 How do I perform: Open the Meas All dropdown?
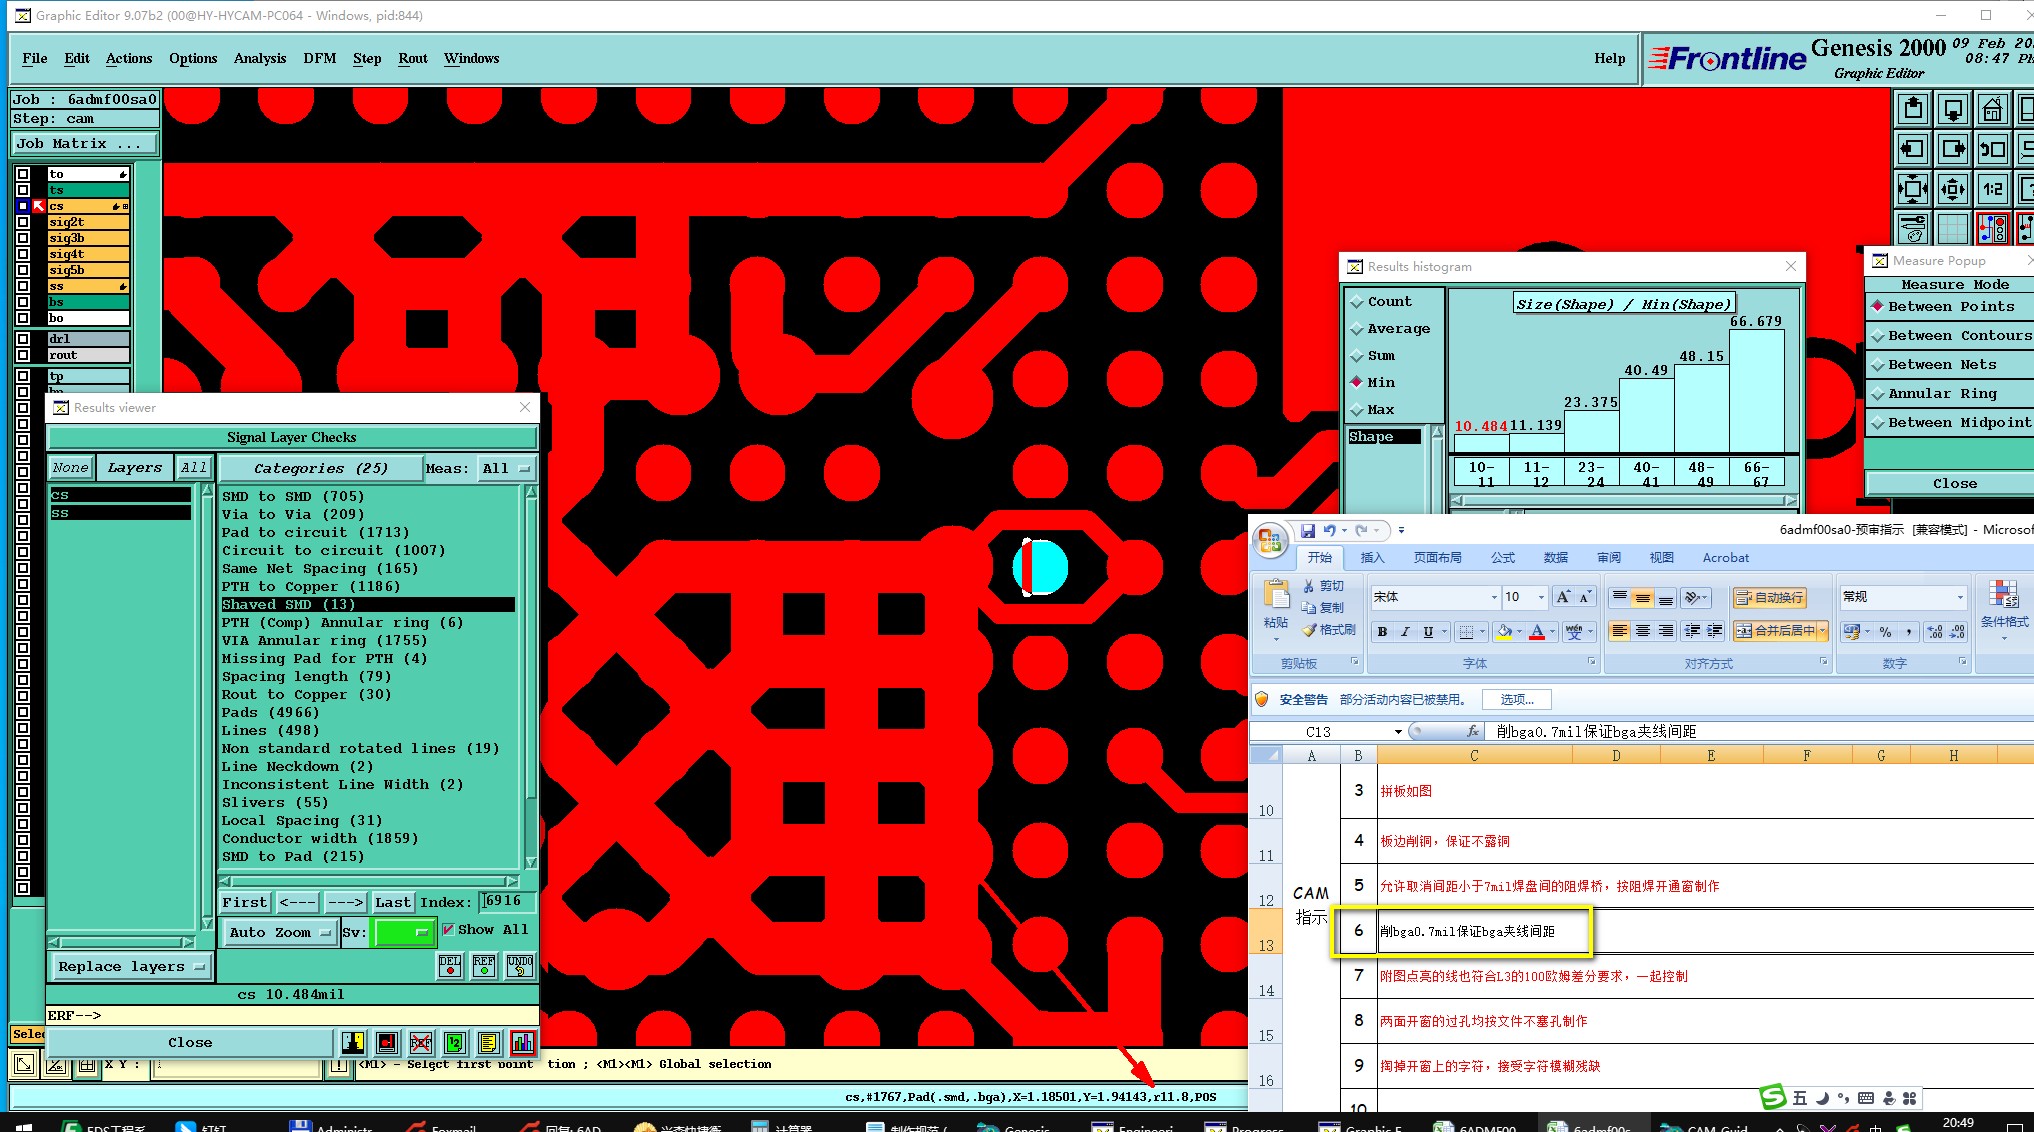[506, 468]
